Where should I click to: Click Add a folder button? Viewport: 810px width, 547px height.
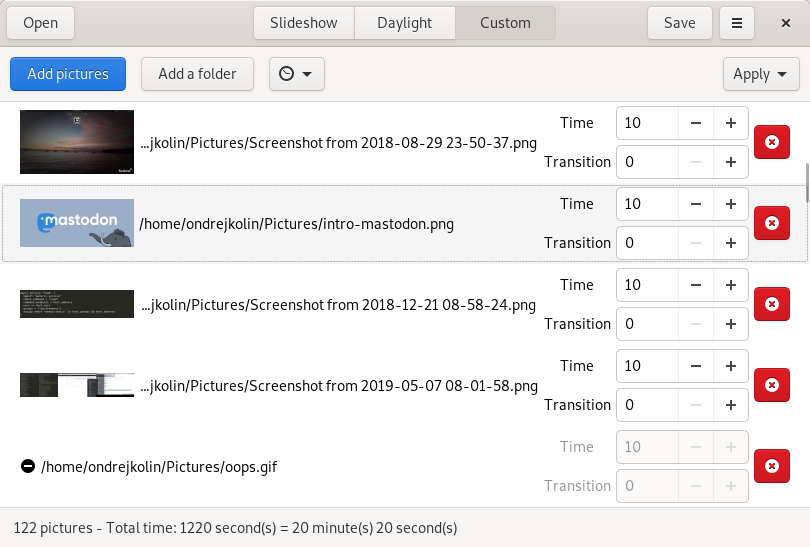197,74
